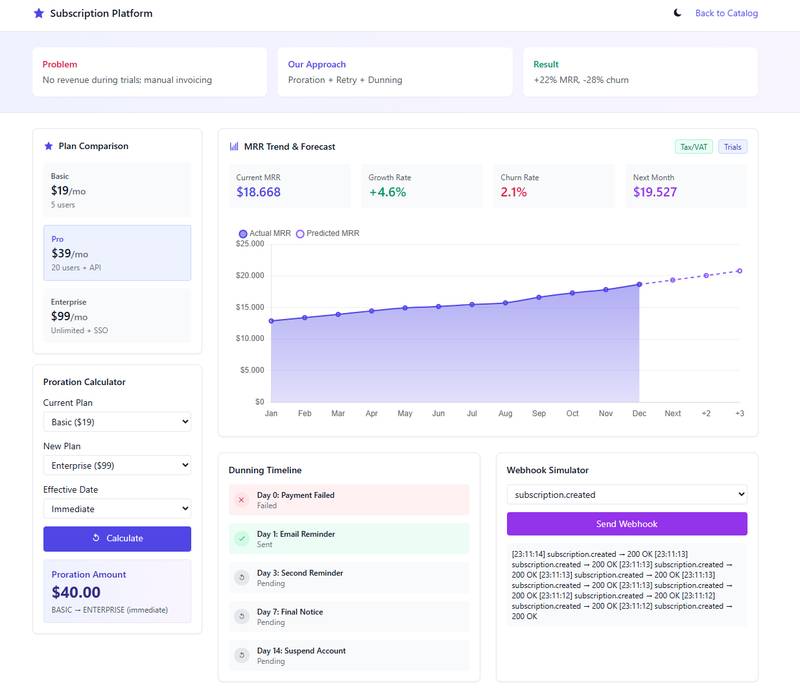The image size is (800, 693).
Task: Hide the Actual MRR legend series
Action: [x=265, y=233]
